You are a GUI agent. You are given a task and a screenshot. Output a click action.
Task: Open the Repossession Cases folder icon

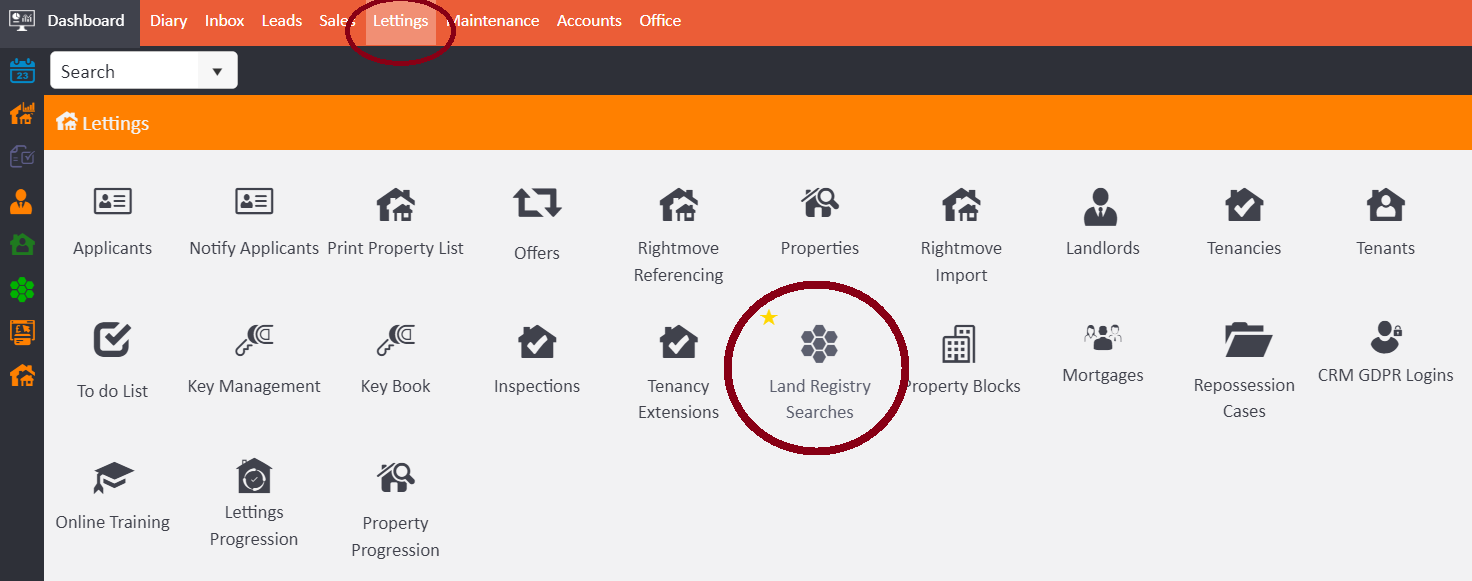point(1244,341)
